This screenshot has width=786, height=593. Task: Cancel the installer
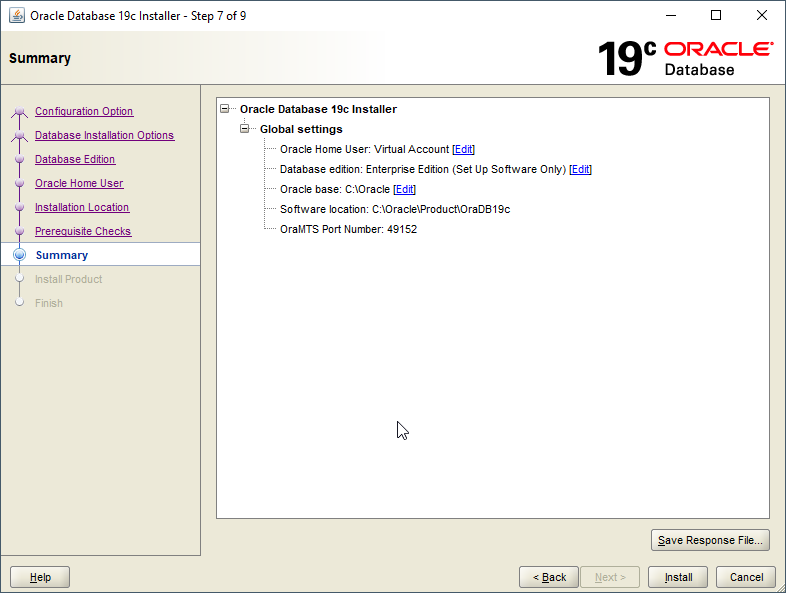tap(746, 577)
